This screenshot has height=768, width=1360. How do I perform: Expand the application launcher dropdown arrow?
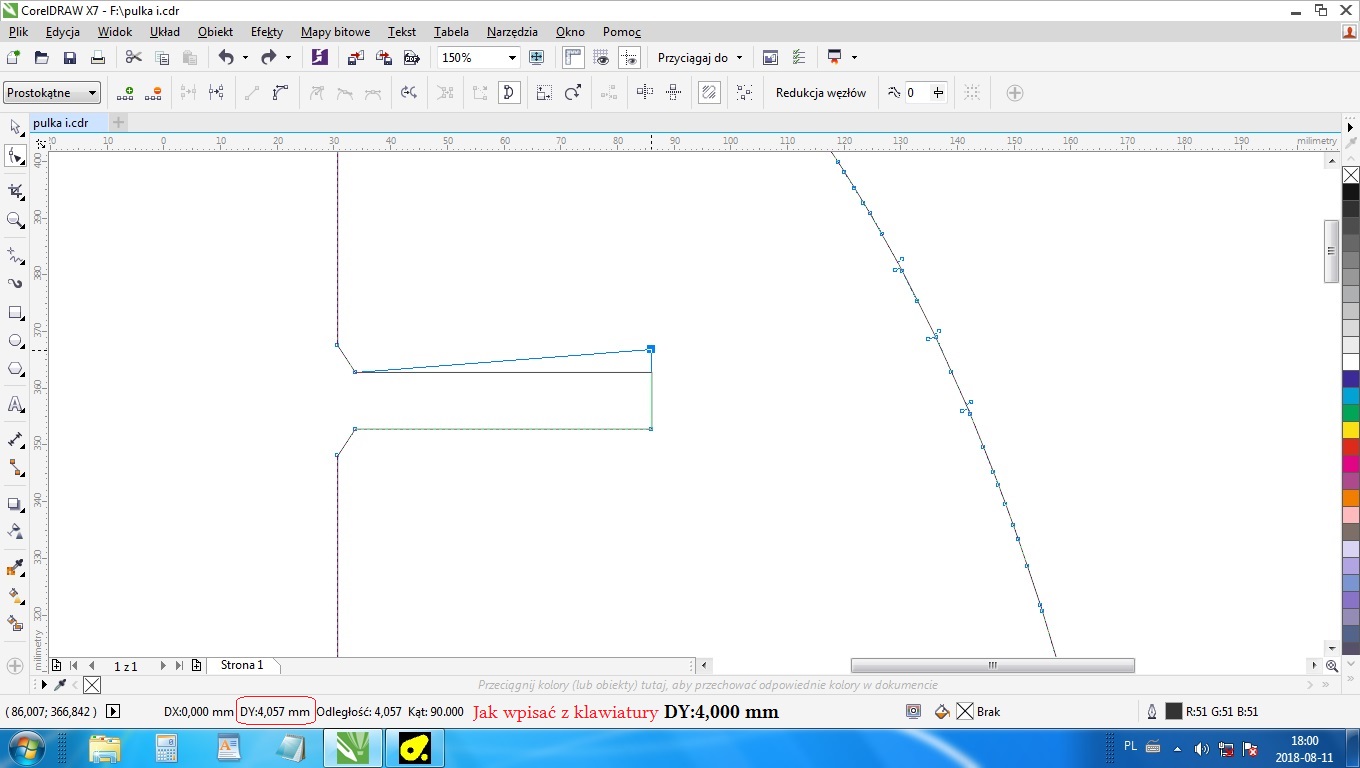854,58
